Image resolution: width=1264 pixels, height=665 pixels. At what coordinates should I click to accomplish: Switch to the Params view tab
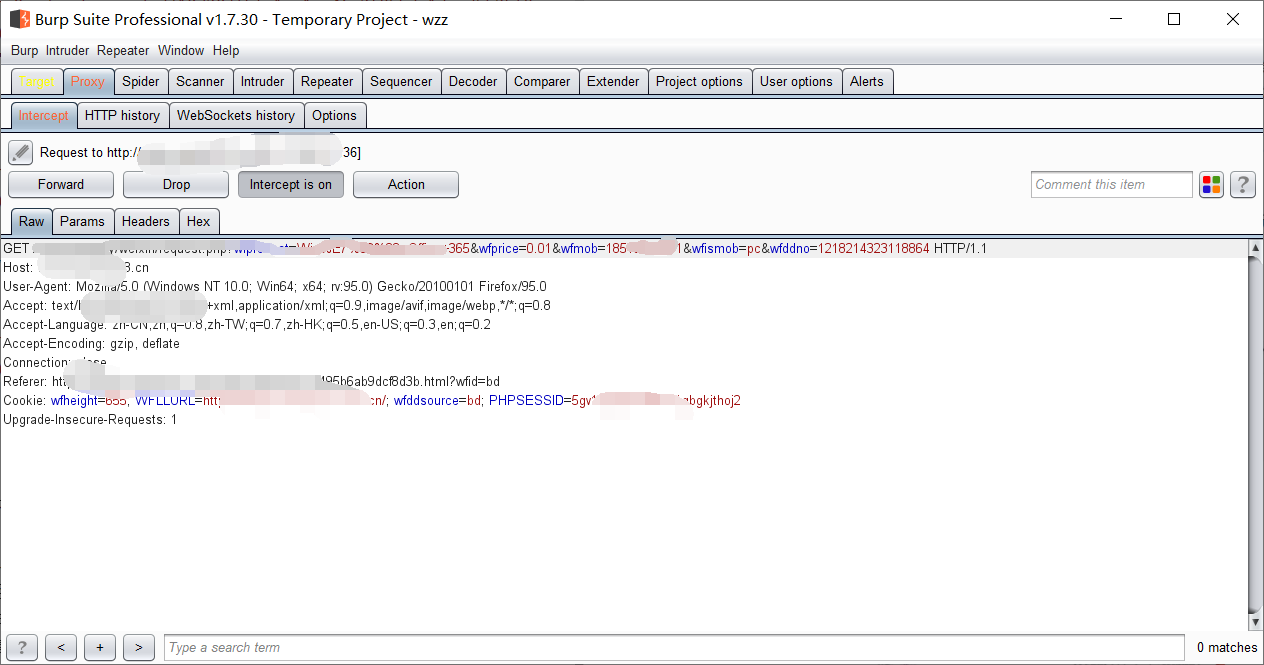pyautogui.click(x=82, y=221)
